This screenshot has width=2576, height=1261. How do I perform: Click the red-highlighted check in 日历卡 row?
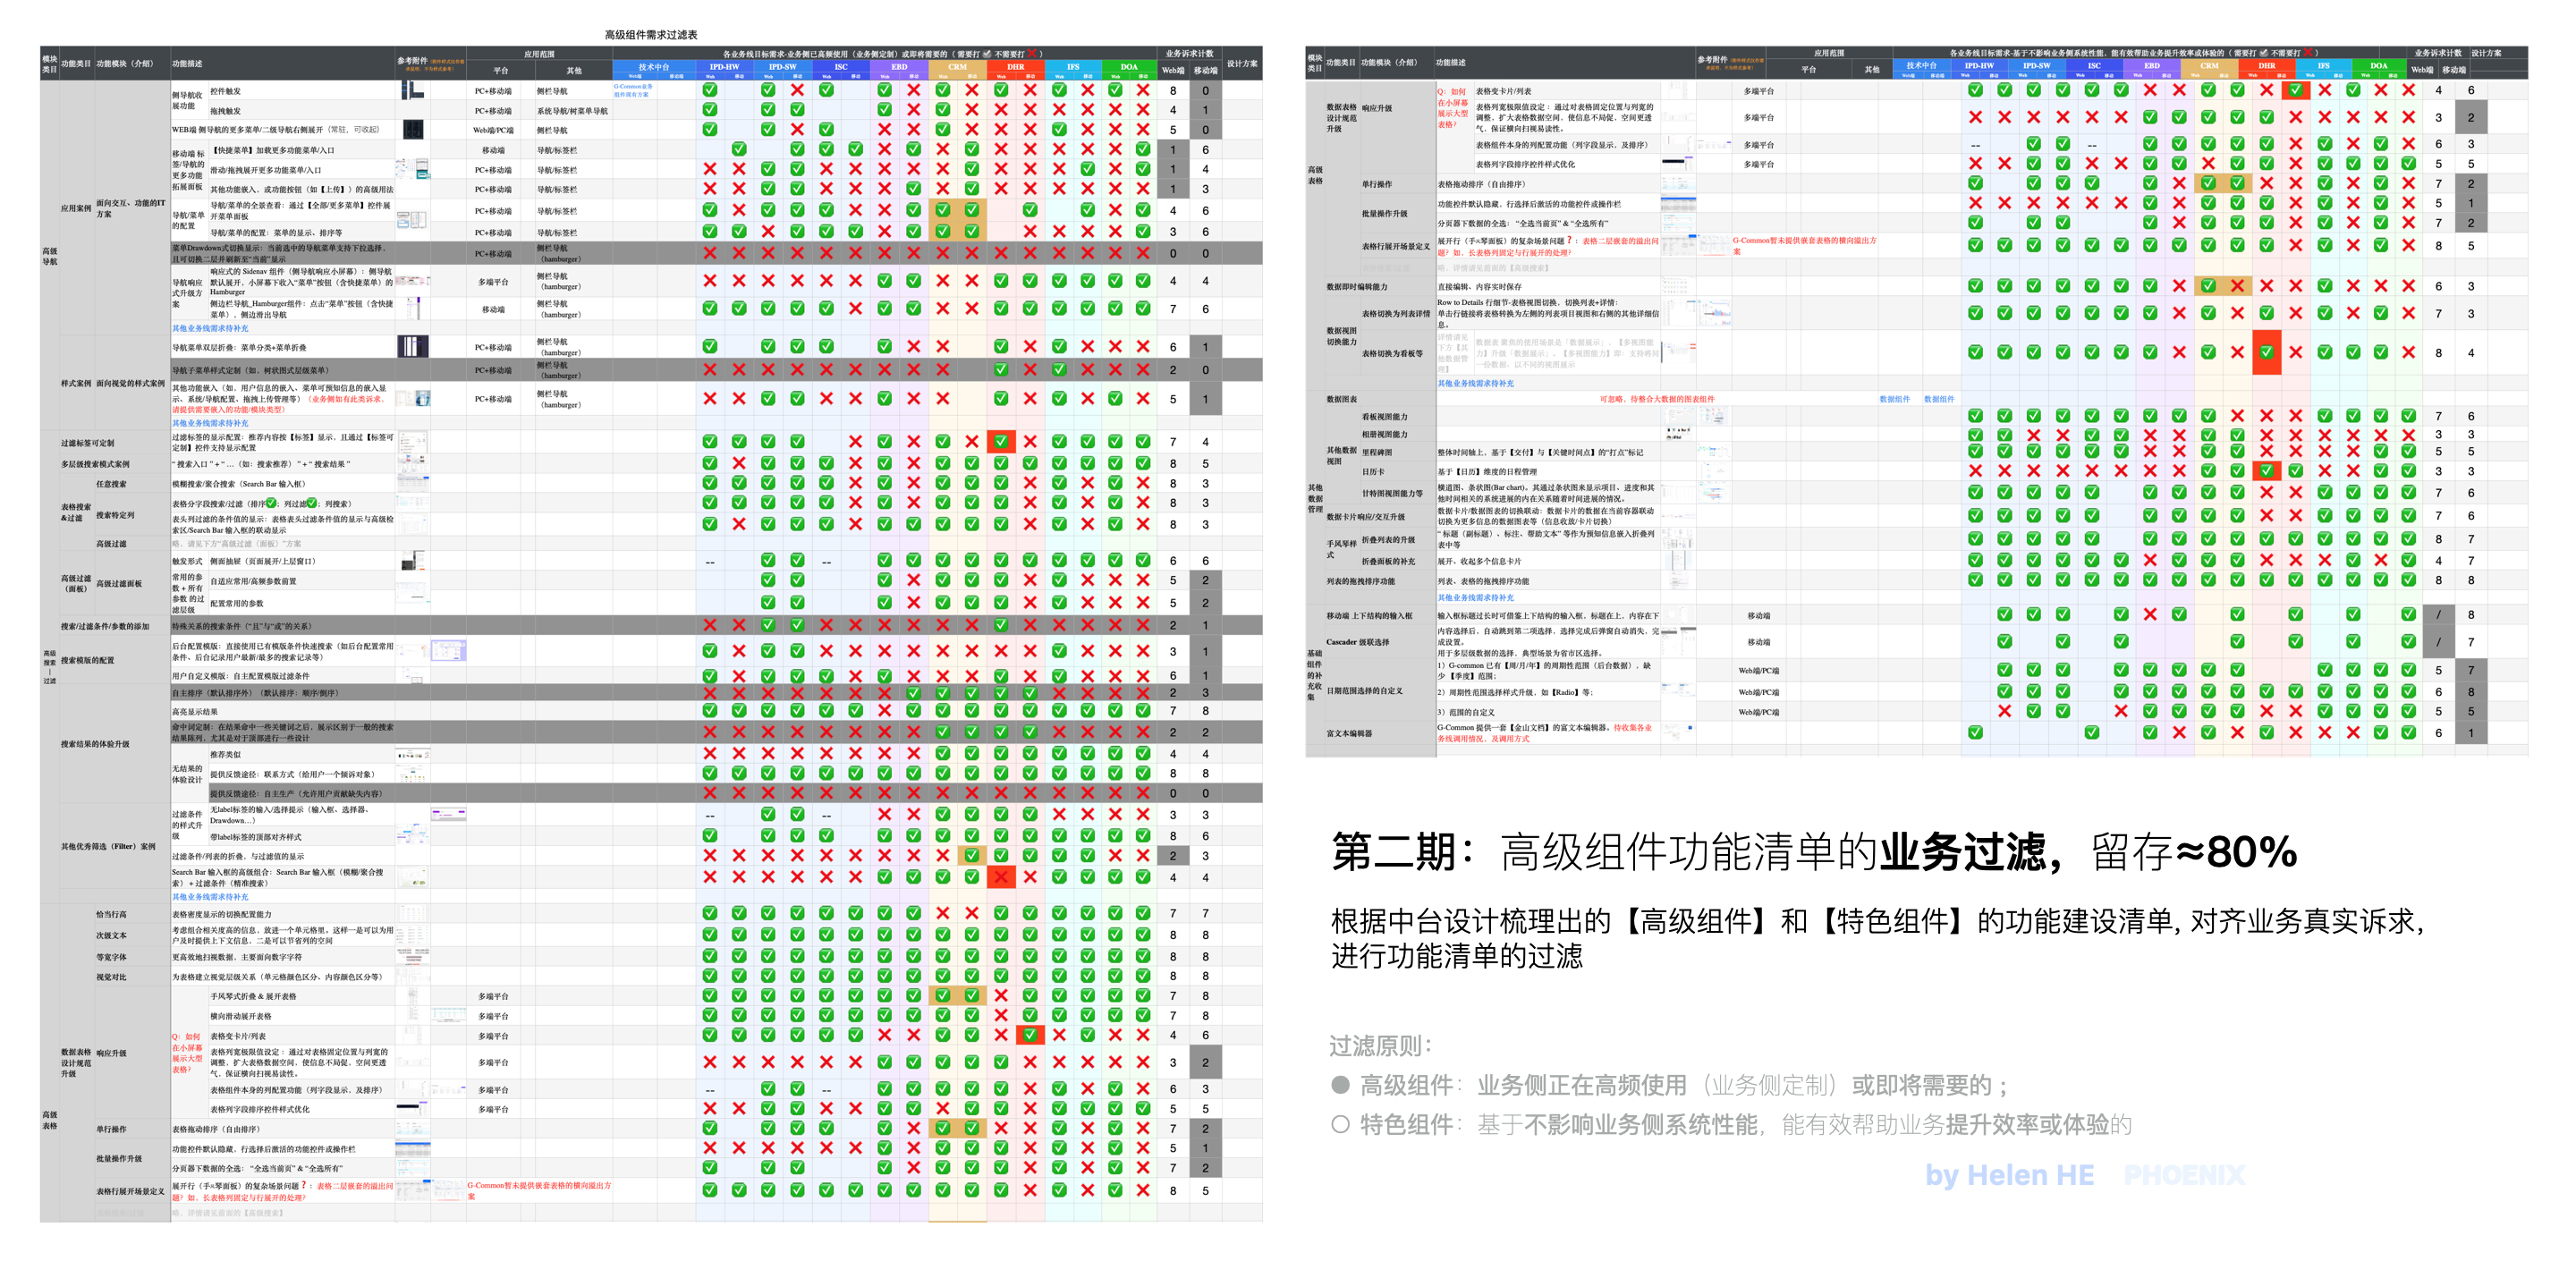[x=2267, y=471]
